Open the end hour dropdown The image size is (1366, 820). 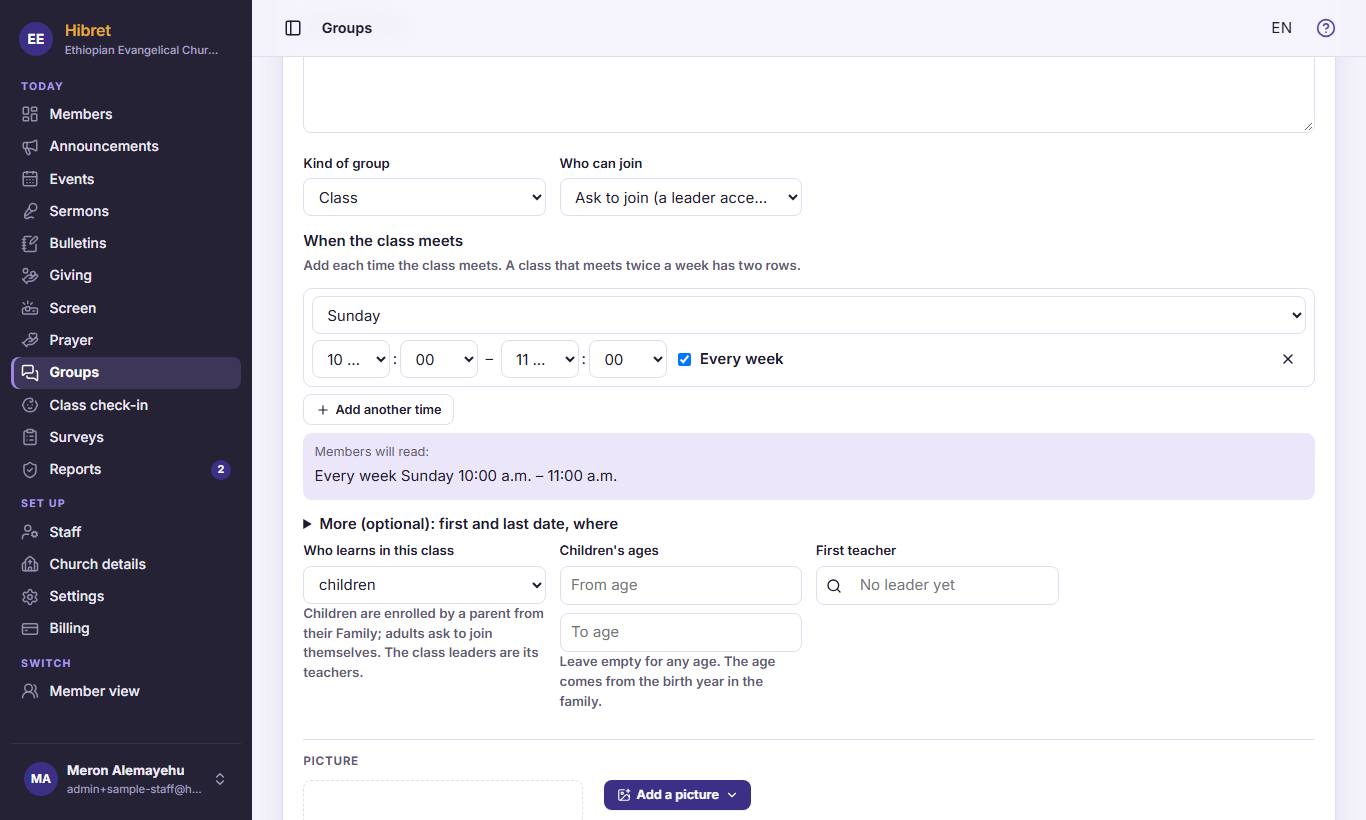(x=540, y=359)
